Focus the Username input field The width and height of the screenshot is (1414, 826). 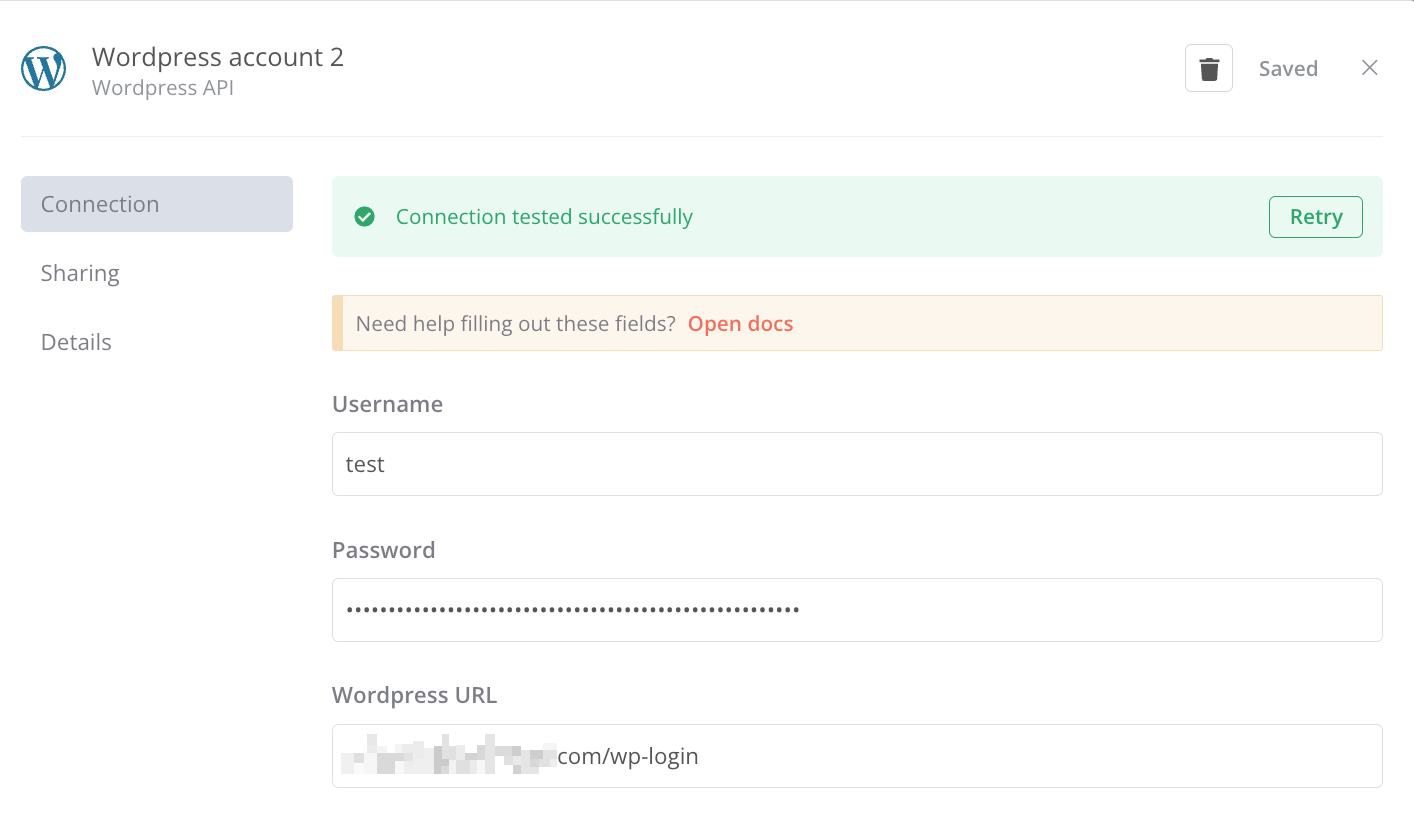coord(857,464)
